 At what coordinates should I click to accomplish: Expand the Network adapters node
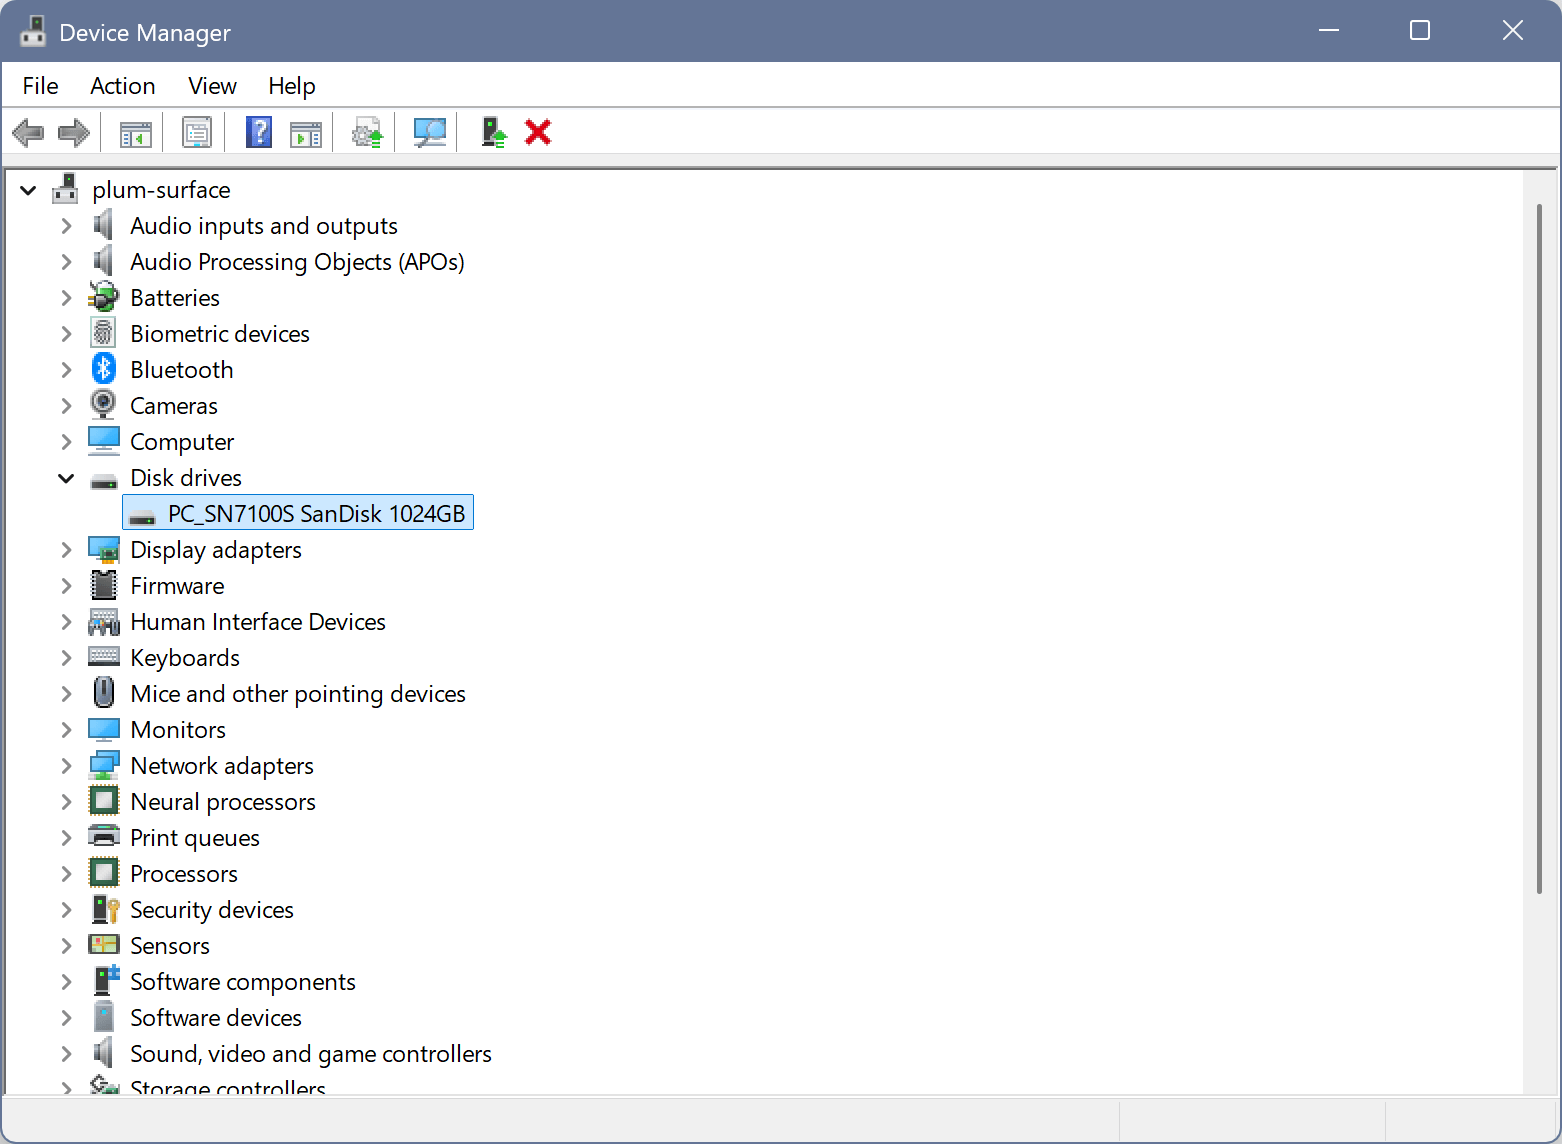66,766
